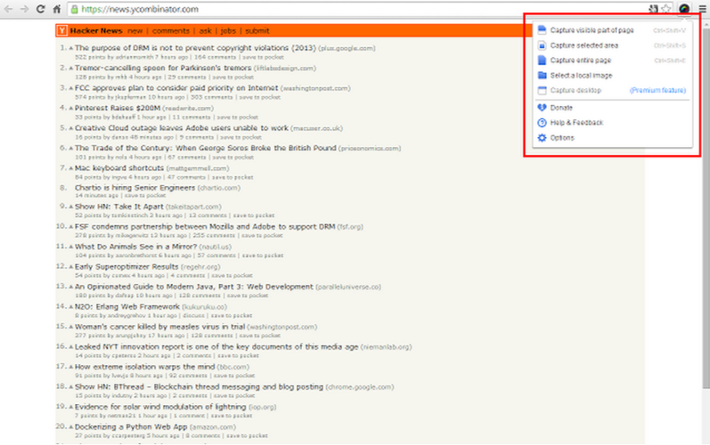
Task: Click the Premium feature link
Action: pos(657,90)
